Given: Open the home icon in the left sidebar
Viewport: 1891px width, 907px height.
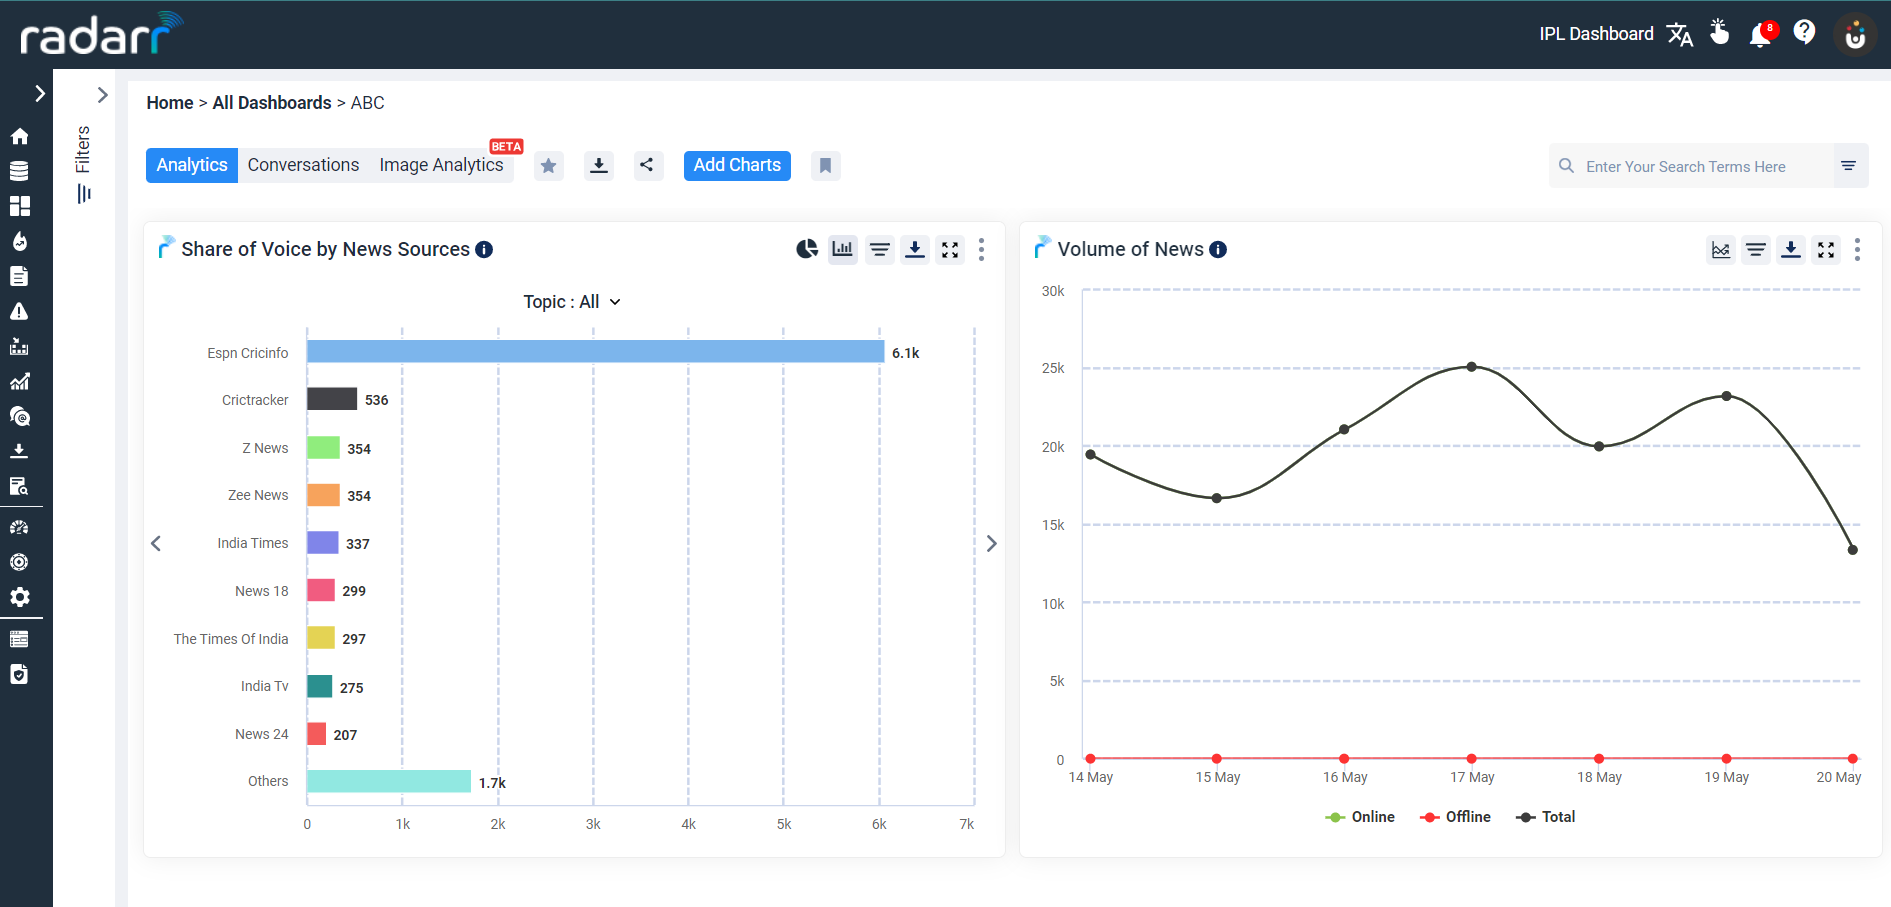Looking at the screenshot, I should [19, 136].
